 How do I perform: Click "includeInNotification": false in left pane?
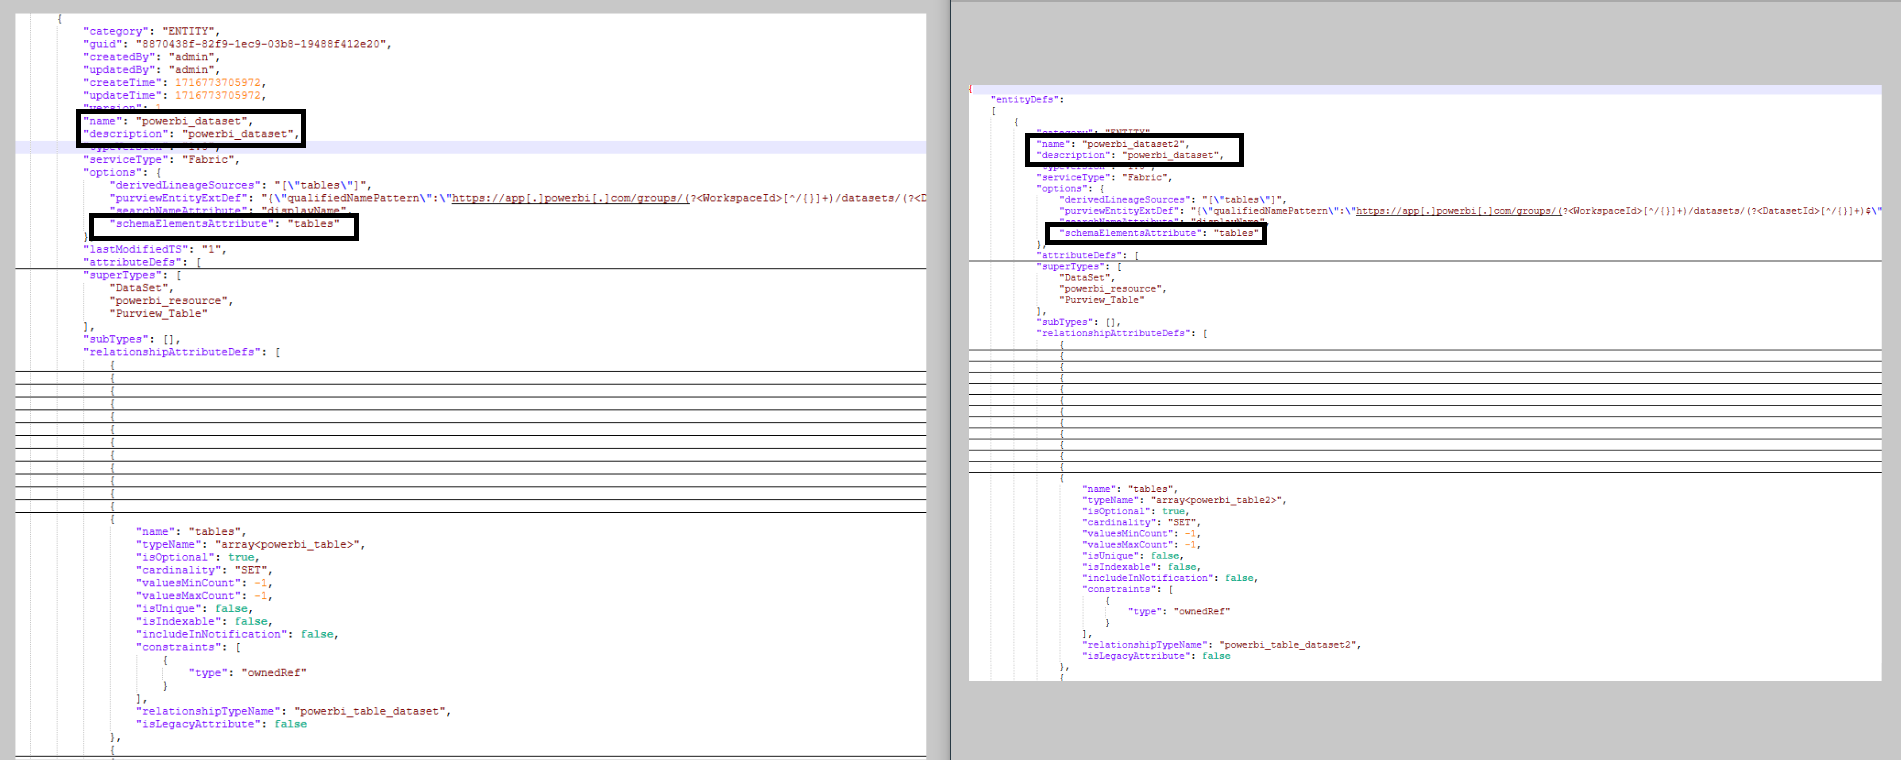[238, 635]
